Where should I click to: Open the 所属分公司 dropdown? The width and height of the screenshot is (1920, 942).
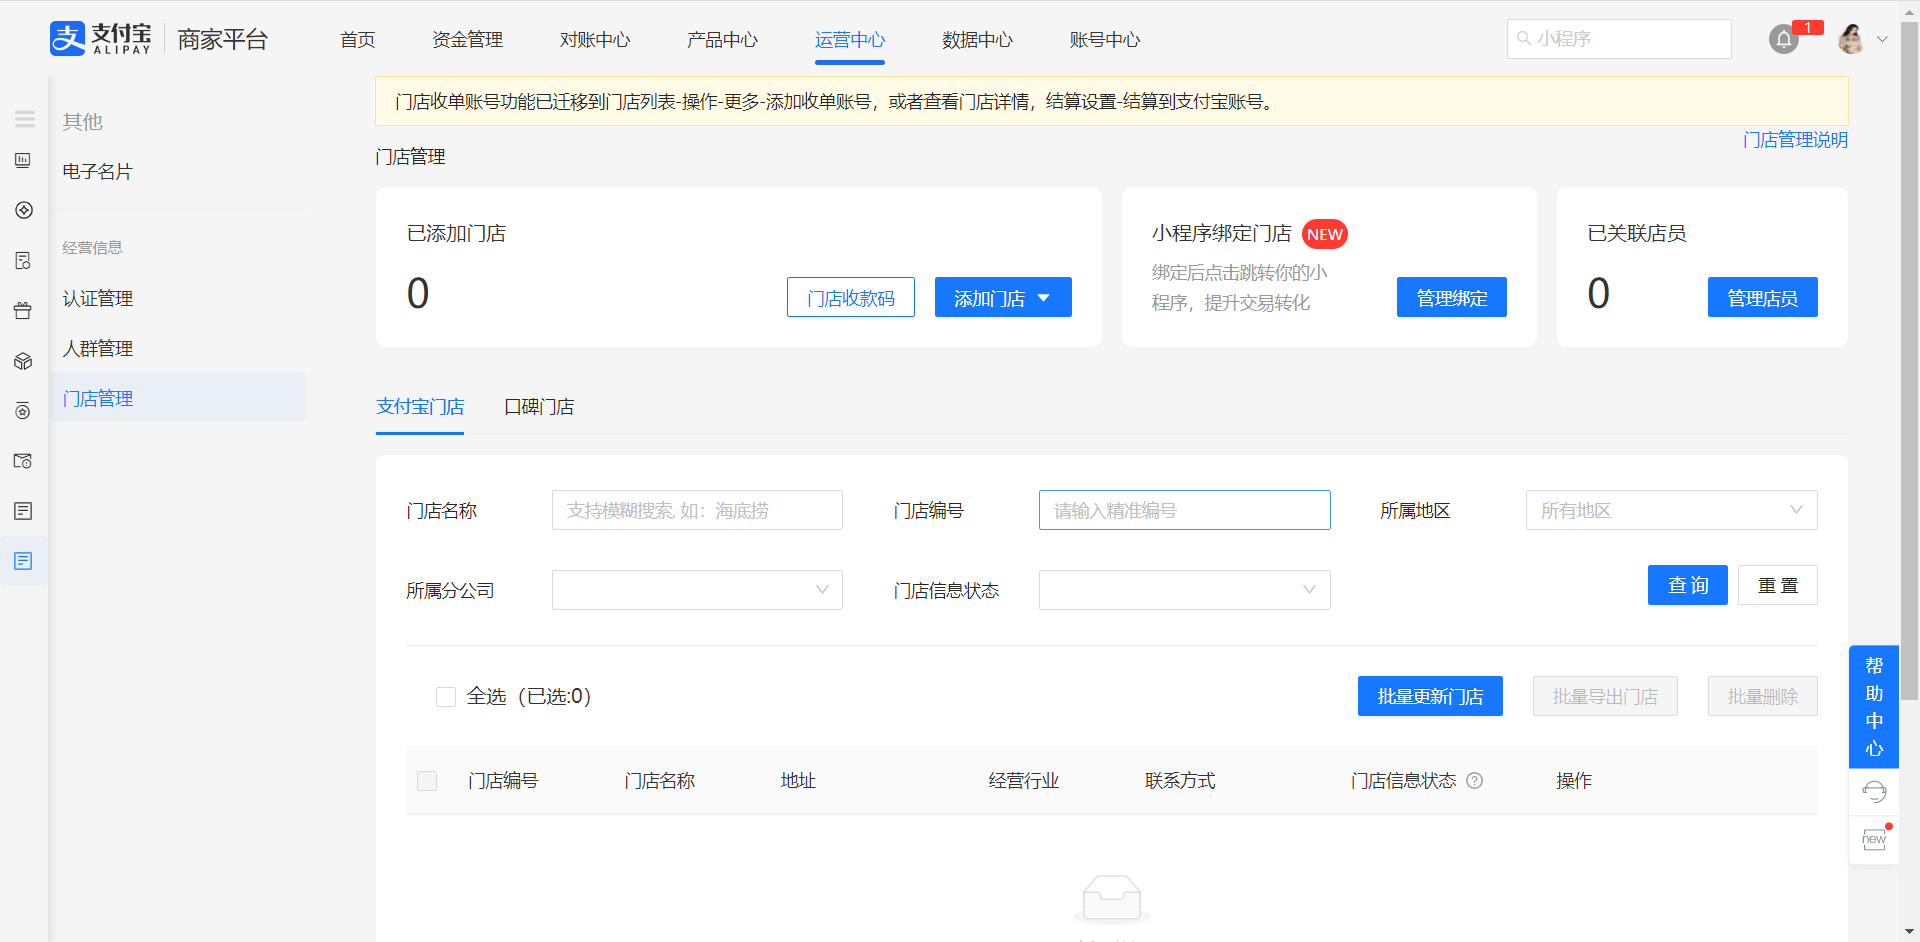[697, 590]
